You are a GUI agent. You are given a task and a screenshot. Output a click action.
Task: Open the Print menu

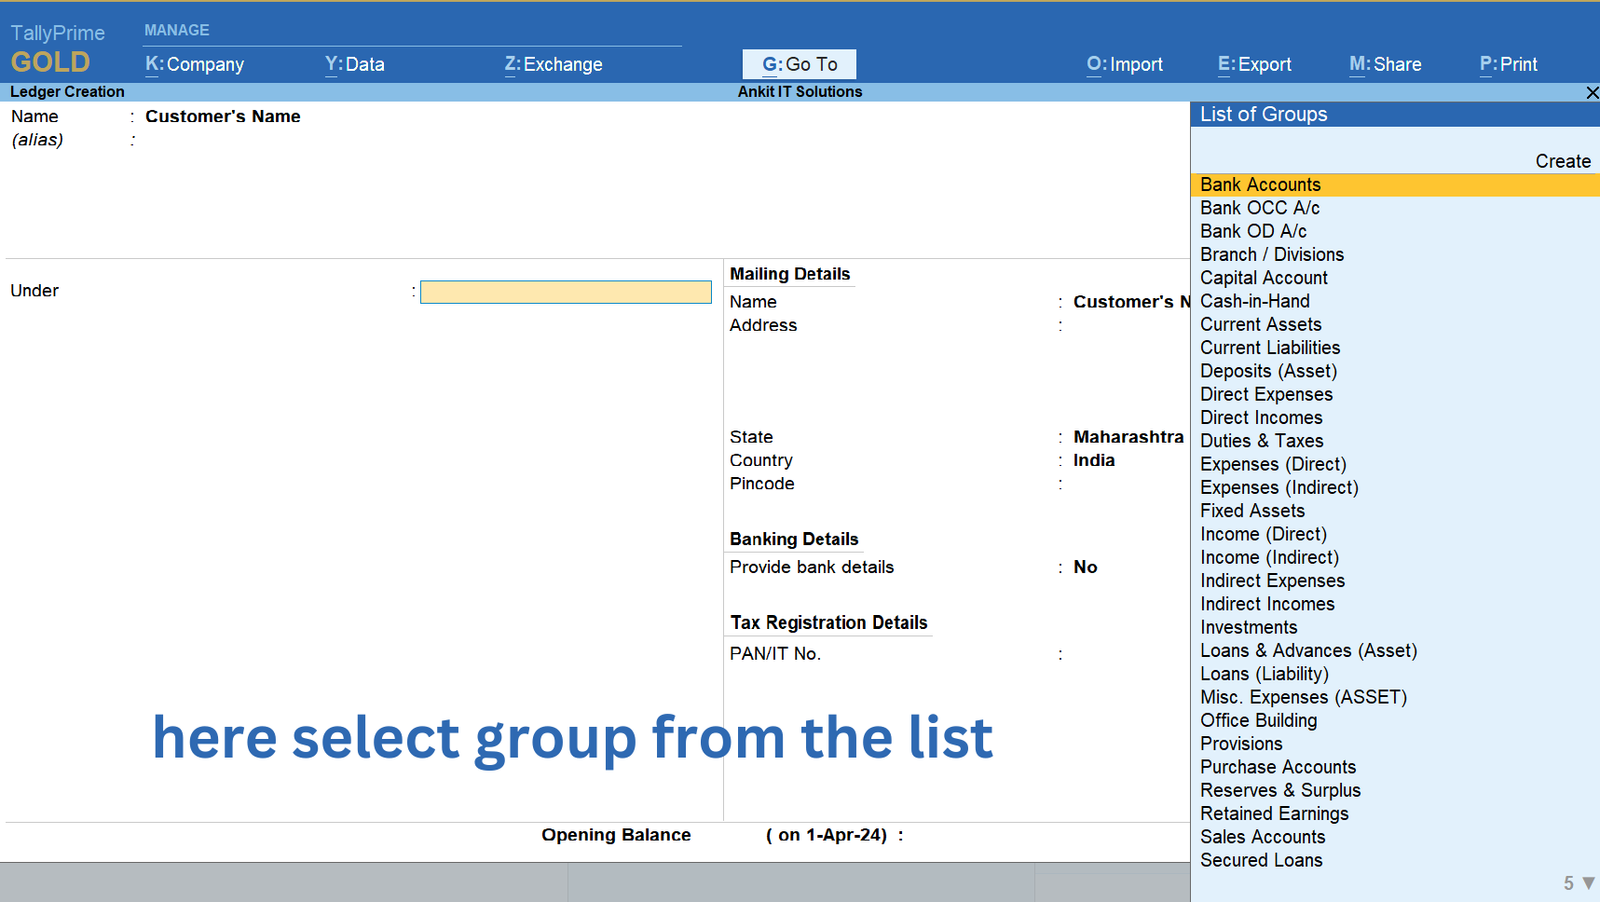pos(1508,64)
